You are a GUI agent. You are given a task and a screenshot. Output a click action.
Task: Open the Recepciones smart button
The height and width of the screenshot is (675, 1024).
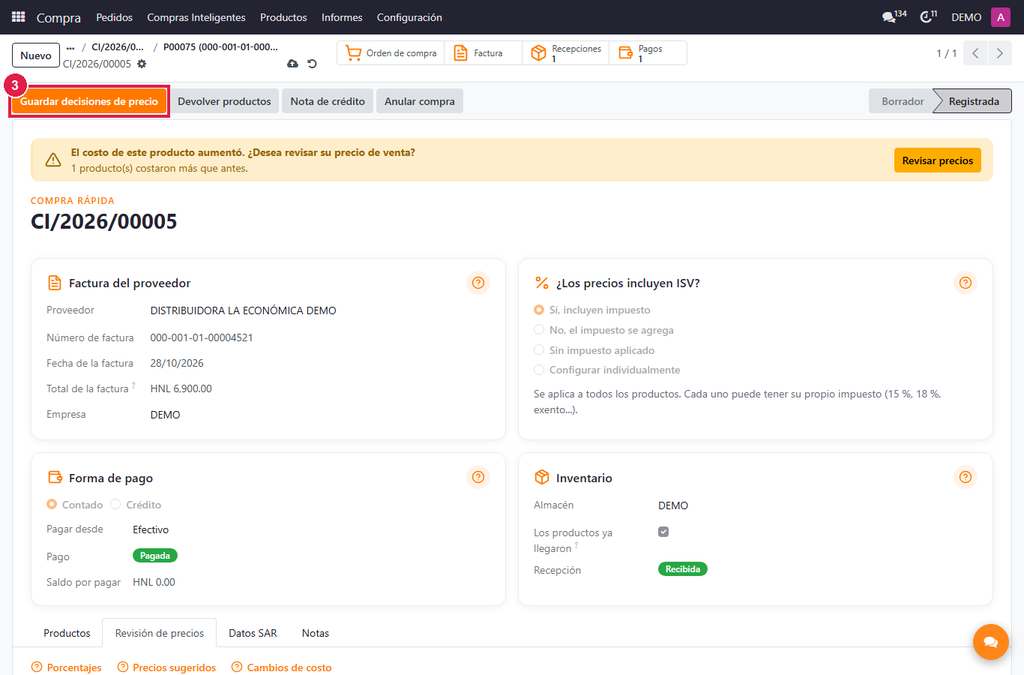566,53
